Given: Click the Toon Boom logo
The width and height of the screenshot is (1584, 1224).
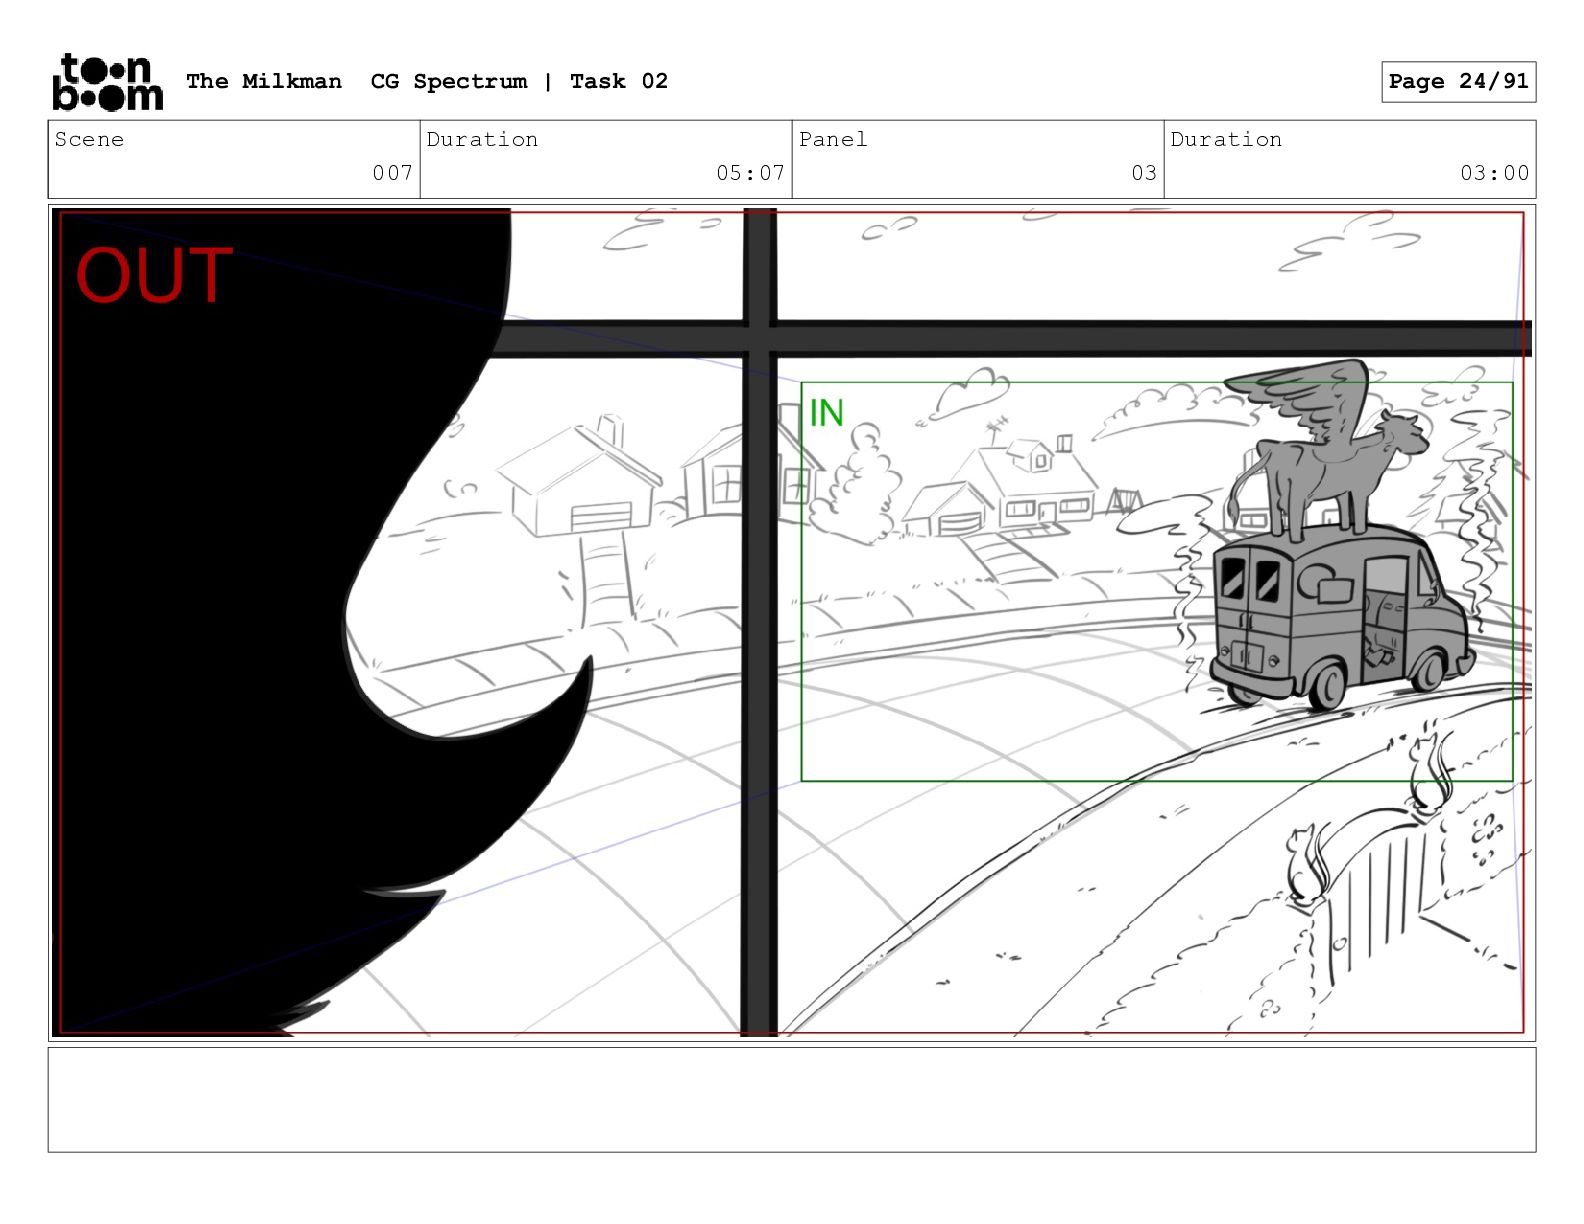Looking at the screenshot, I should point(107,82).
